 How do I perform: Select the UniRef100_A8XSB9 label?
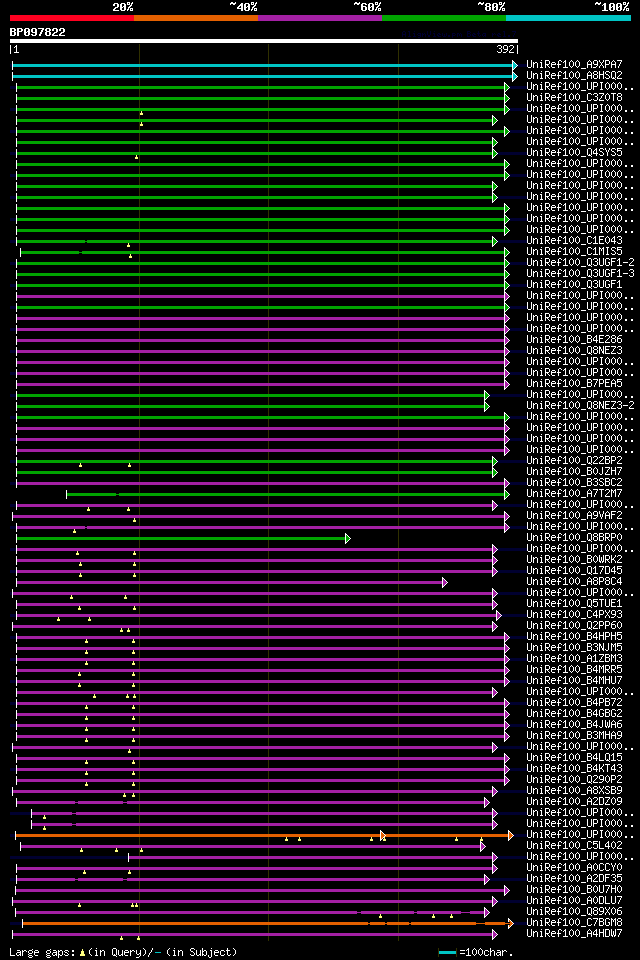(x=574, y=791)
